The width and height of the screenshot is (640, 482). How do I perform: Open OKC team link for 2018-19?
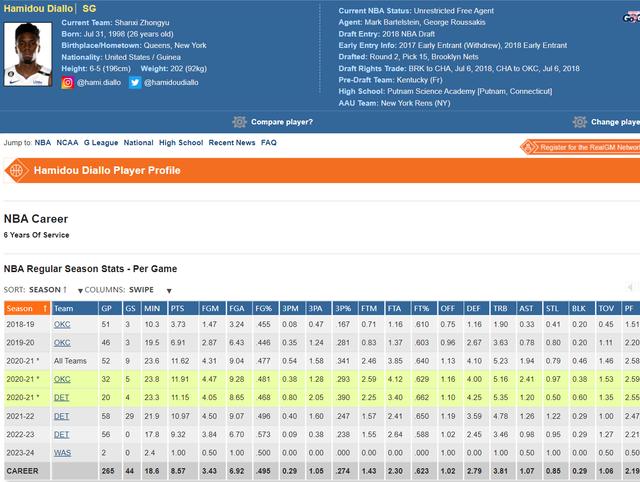(x=62, y=324)
